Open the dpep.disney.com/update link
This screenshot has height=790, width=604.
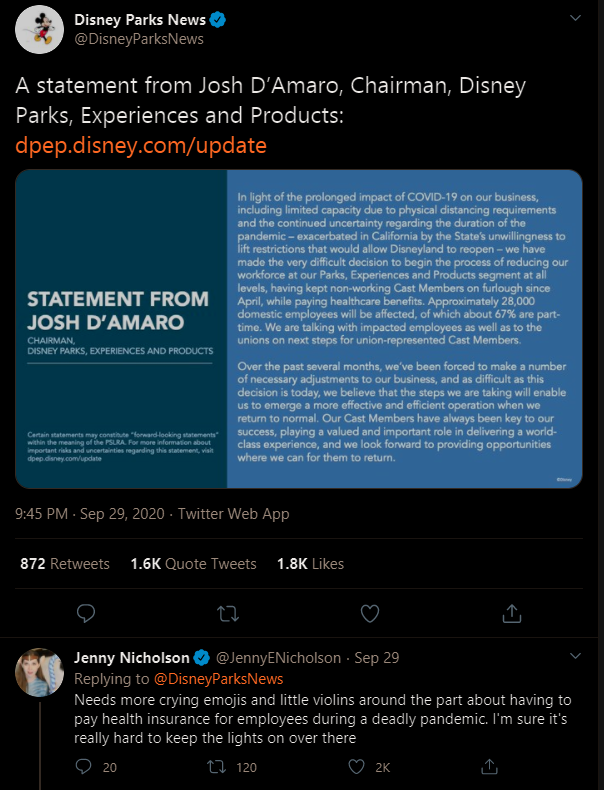[x=141, y=146]
